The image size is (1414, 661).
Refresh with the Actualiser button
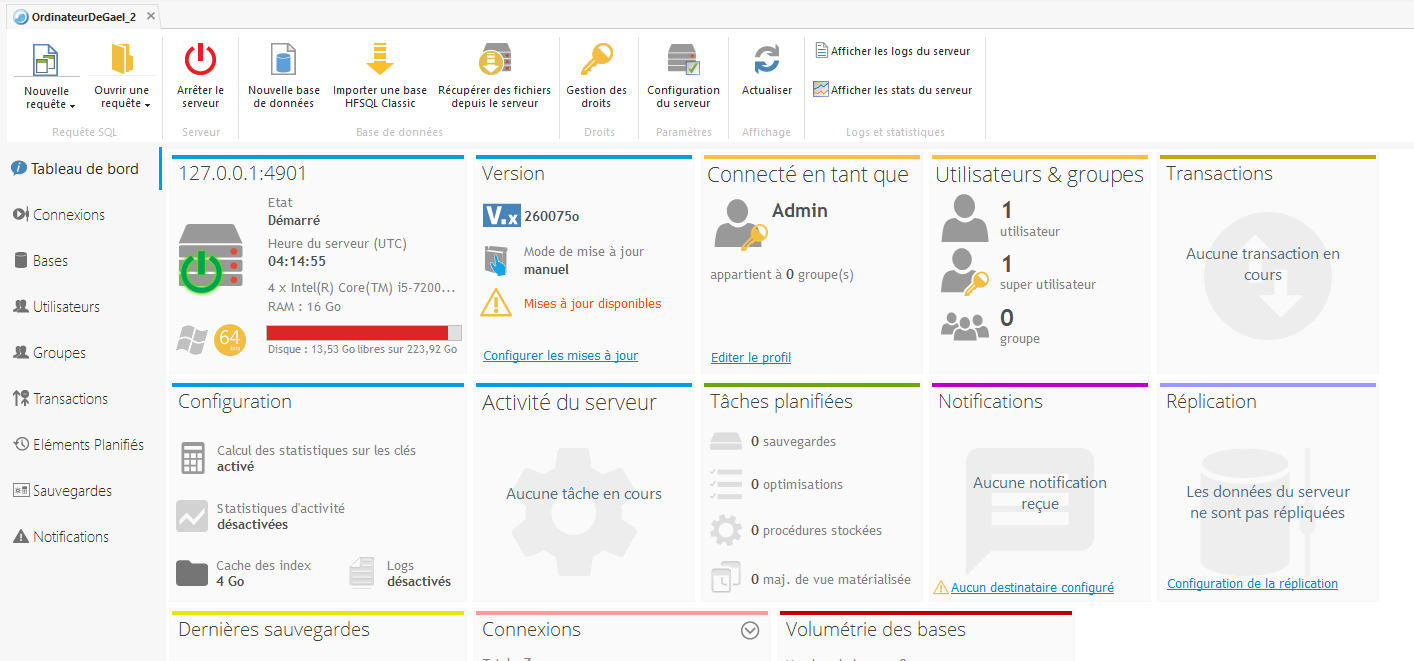[767, 69]
